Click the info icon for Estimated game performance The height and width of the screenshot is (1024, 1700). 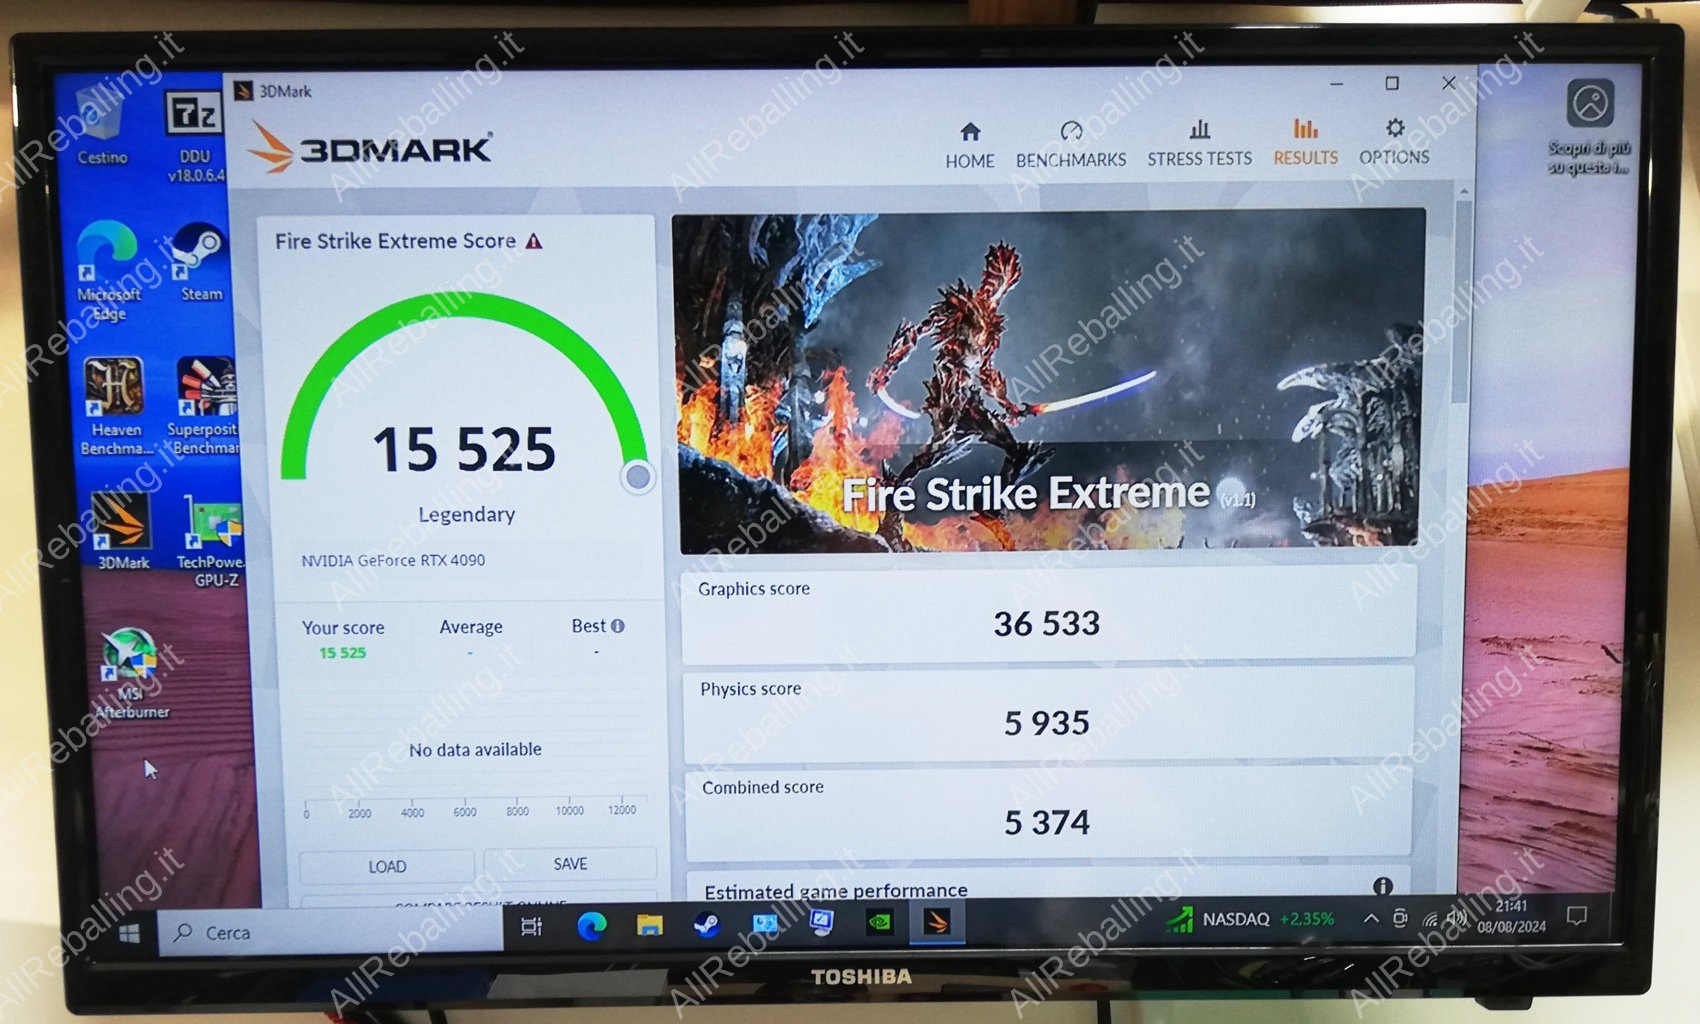point(1382,886)
